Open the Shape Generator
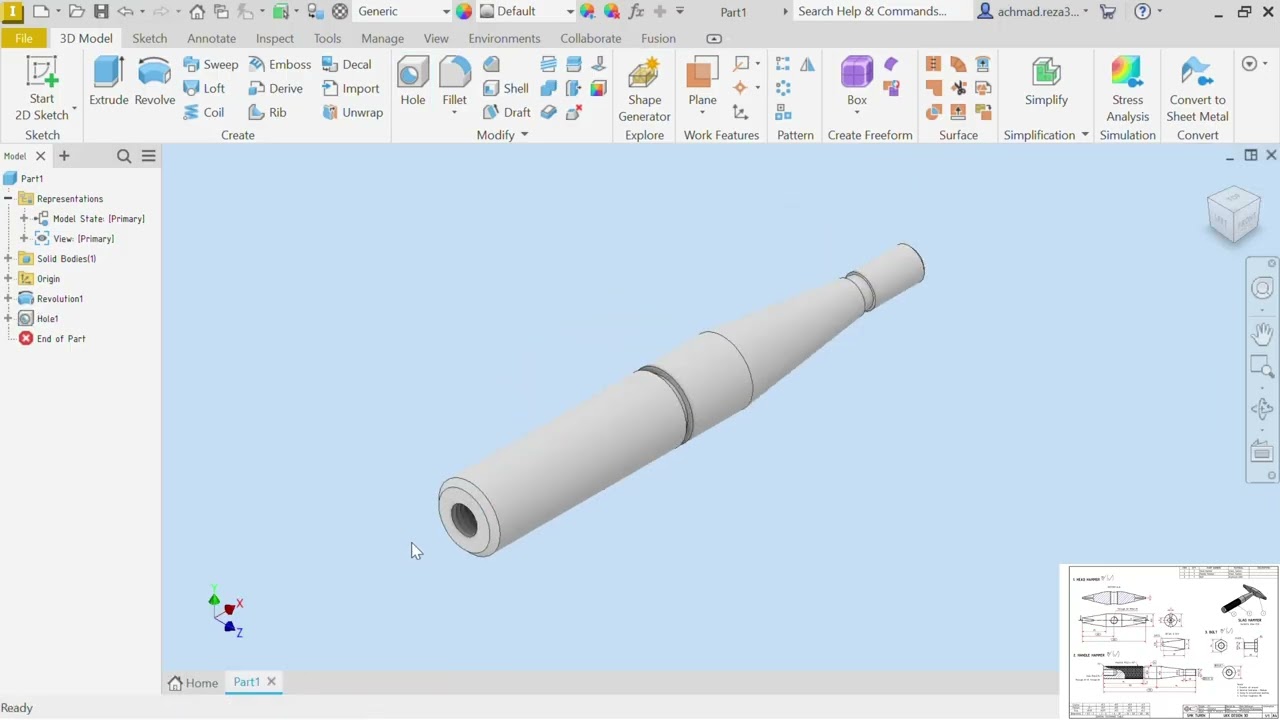Screen dimensions: 1280x720 click(x=644, y=88)
